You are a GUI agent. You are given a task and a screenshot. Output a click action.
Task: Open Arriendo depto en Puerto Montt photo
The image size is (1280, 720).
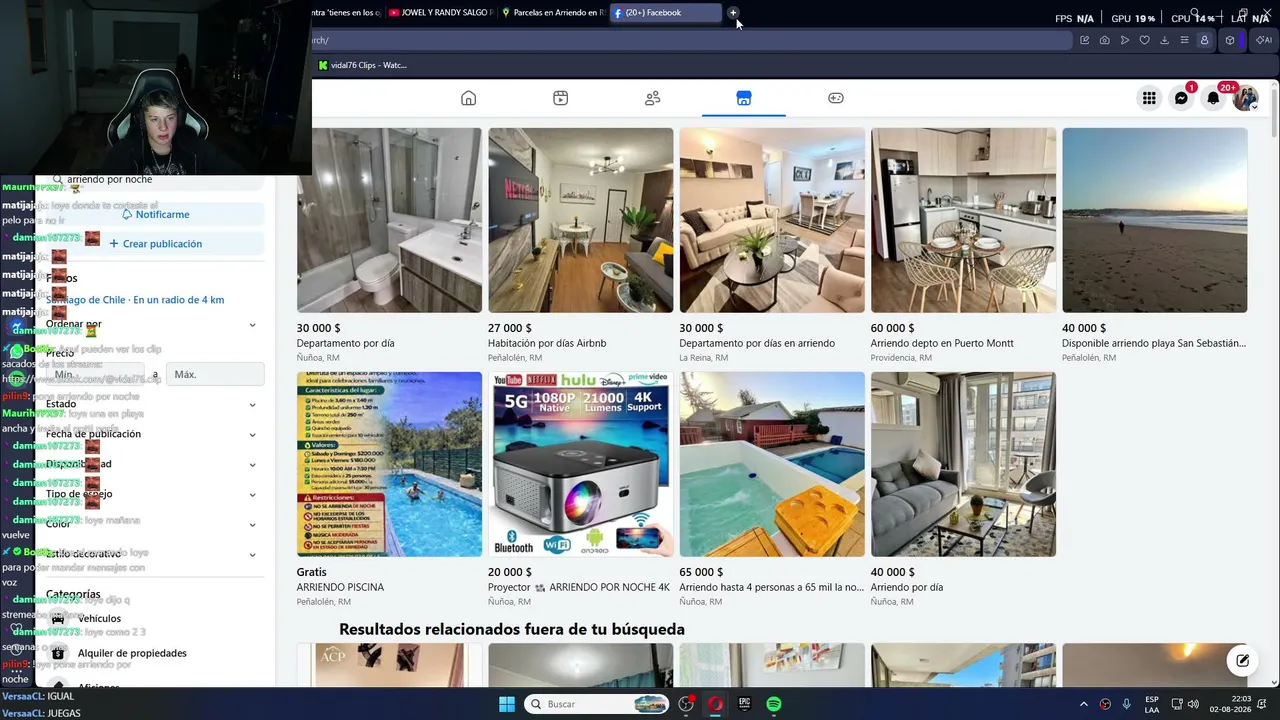[963, 220]
